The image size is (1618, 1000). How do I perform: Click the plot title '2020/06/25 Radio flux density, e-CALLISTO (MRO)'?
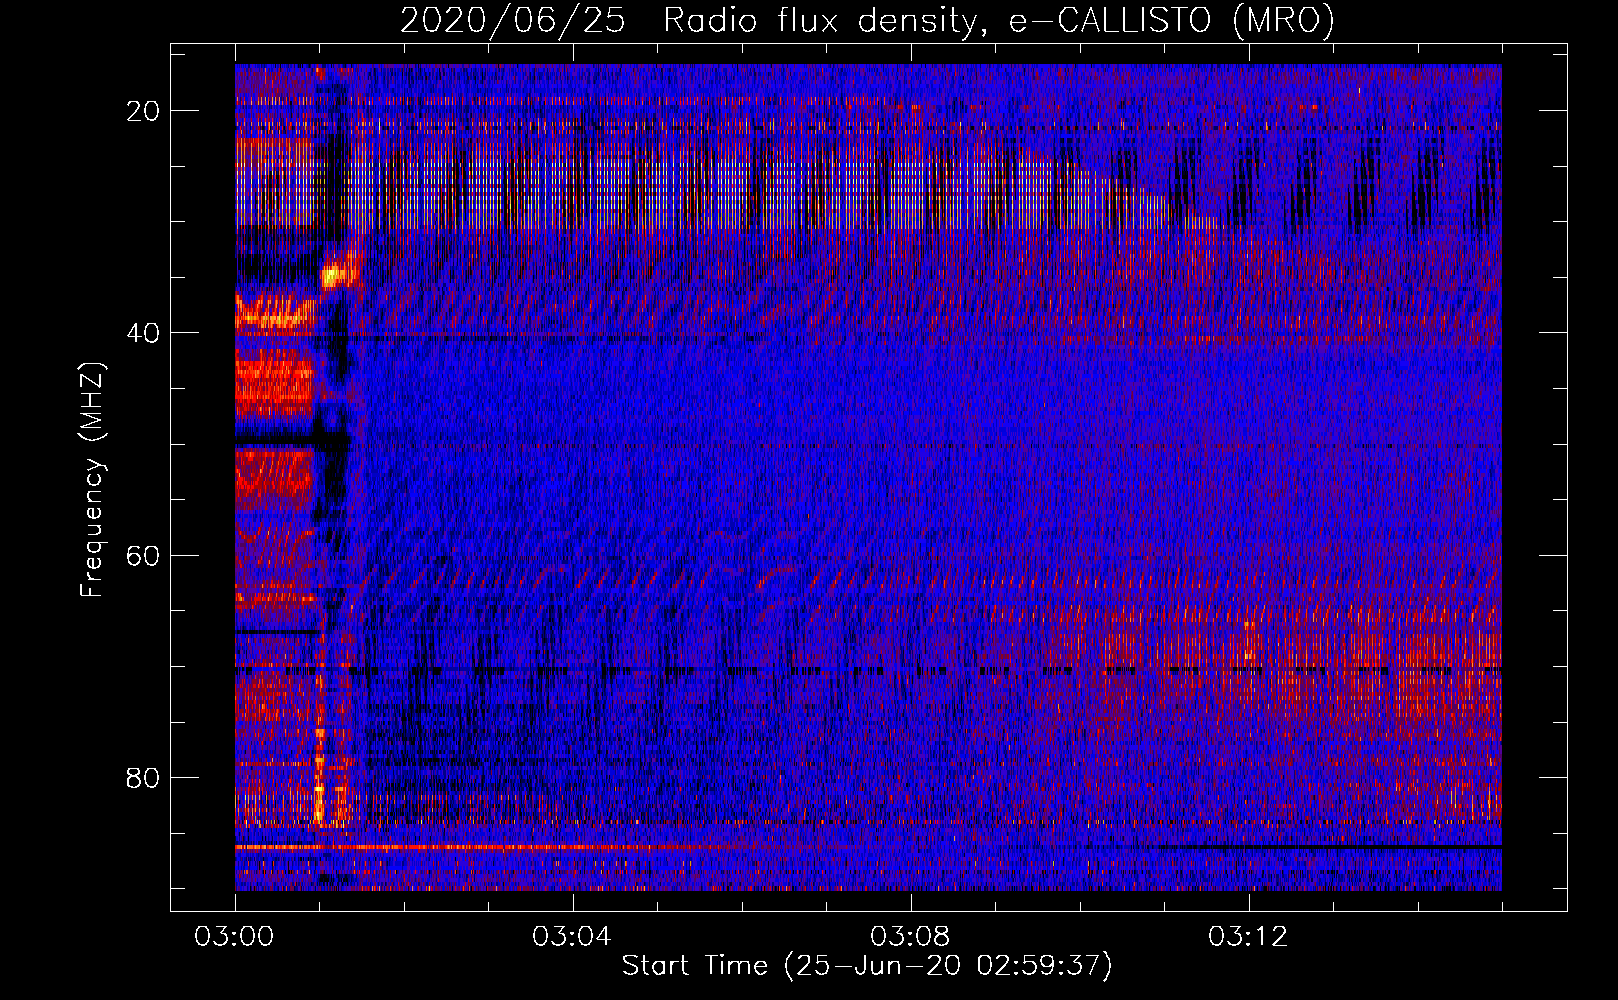[x=867, y=20]
